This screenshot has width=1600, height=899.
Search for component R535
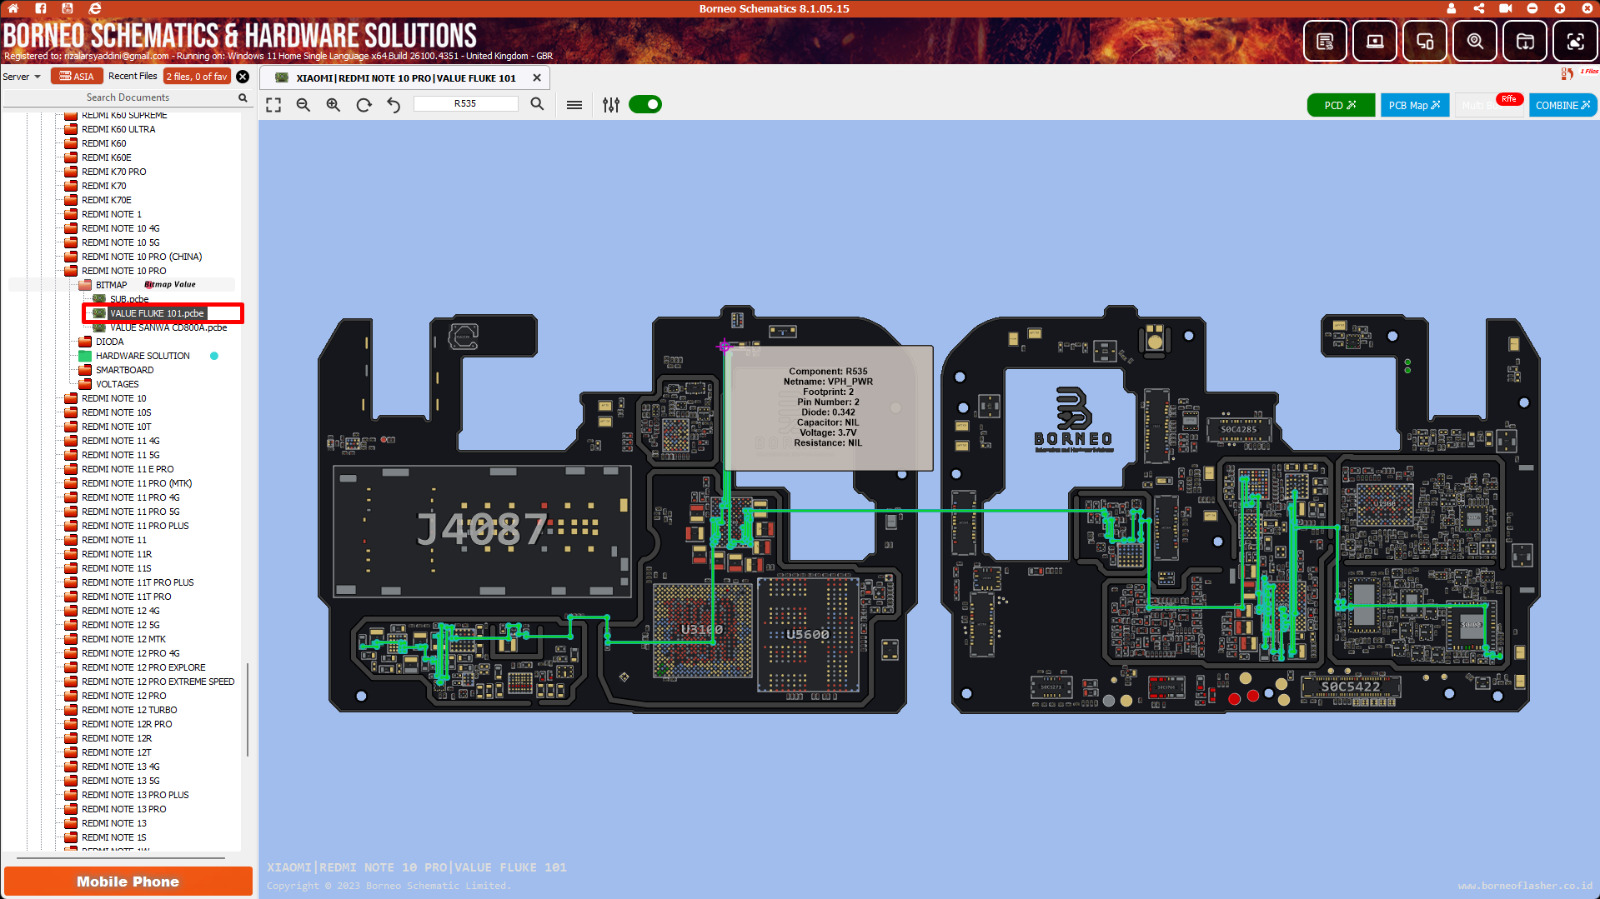537,104
